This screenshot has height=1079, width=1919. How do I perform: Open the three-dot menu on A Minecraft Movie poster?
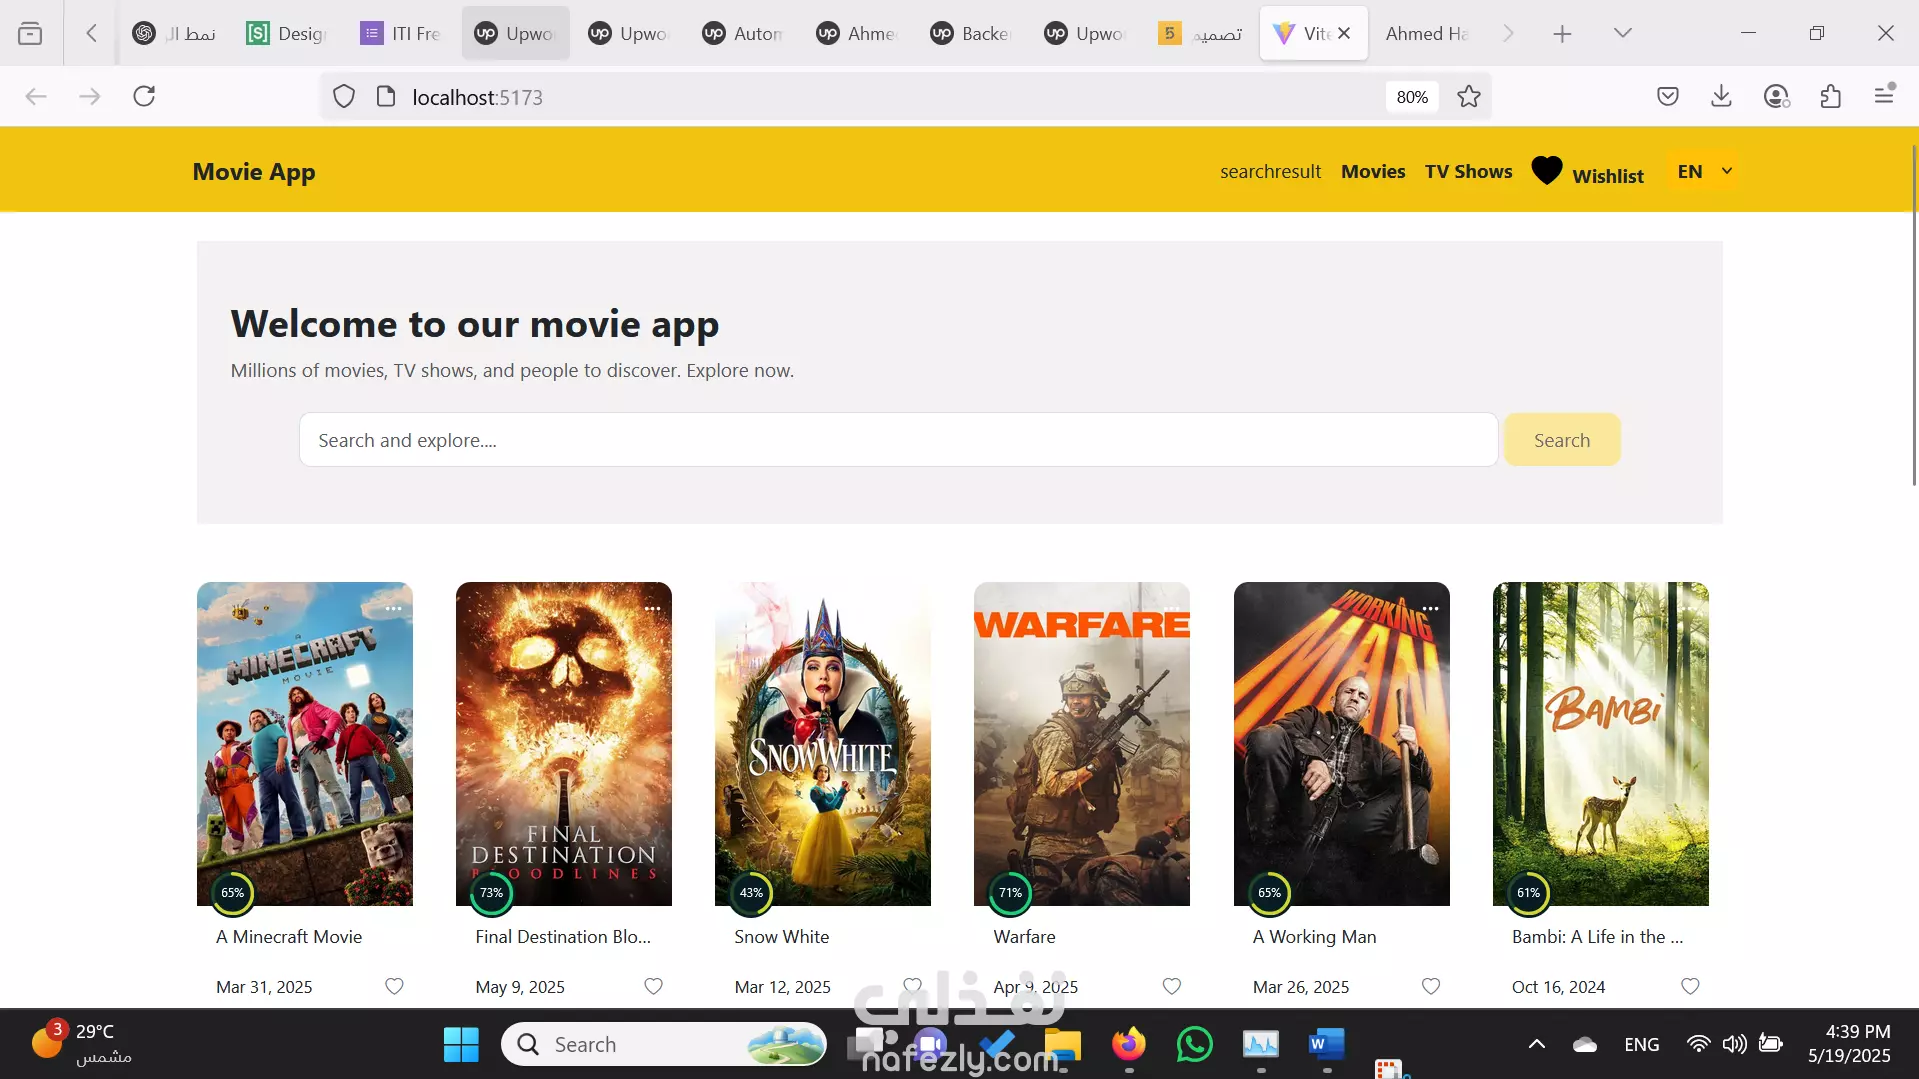[394, 608]
